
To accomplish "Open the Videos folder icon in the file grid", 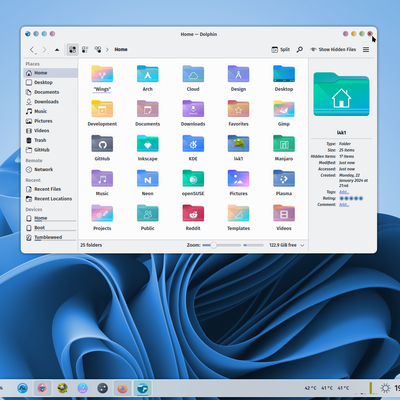I will tap(284, 213).
